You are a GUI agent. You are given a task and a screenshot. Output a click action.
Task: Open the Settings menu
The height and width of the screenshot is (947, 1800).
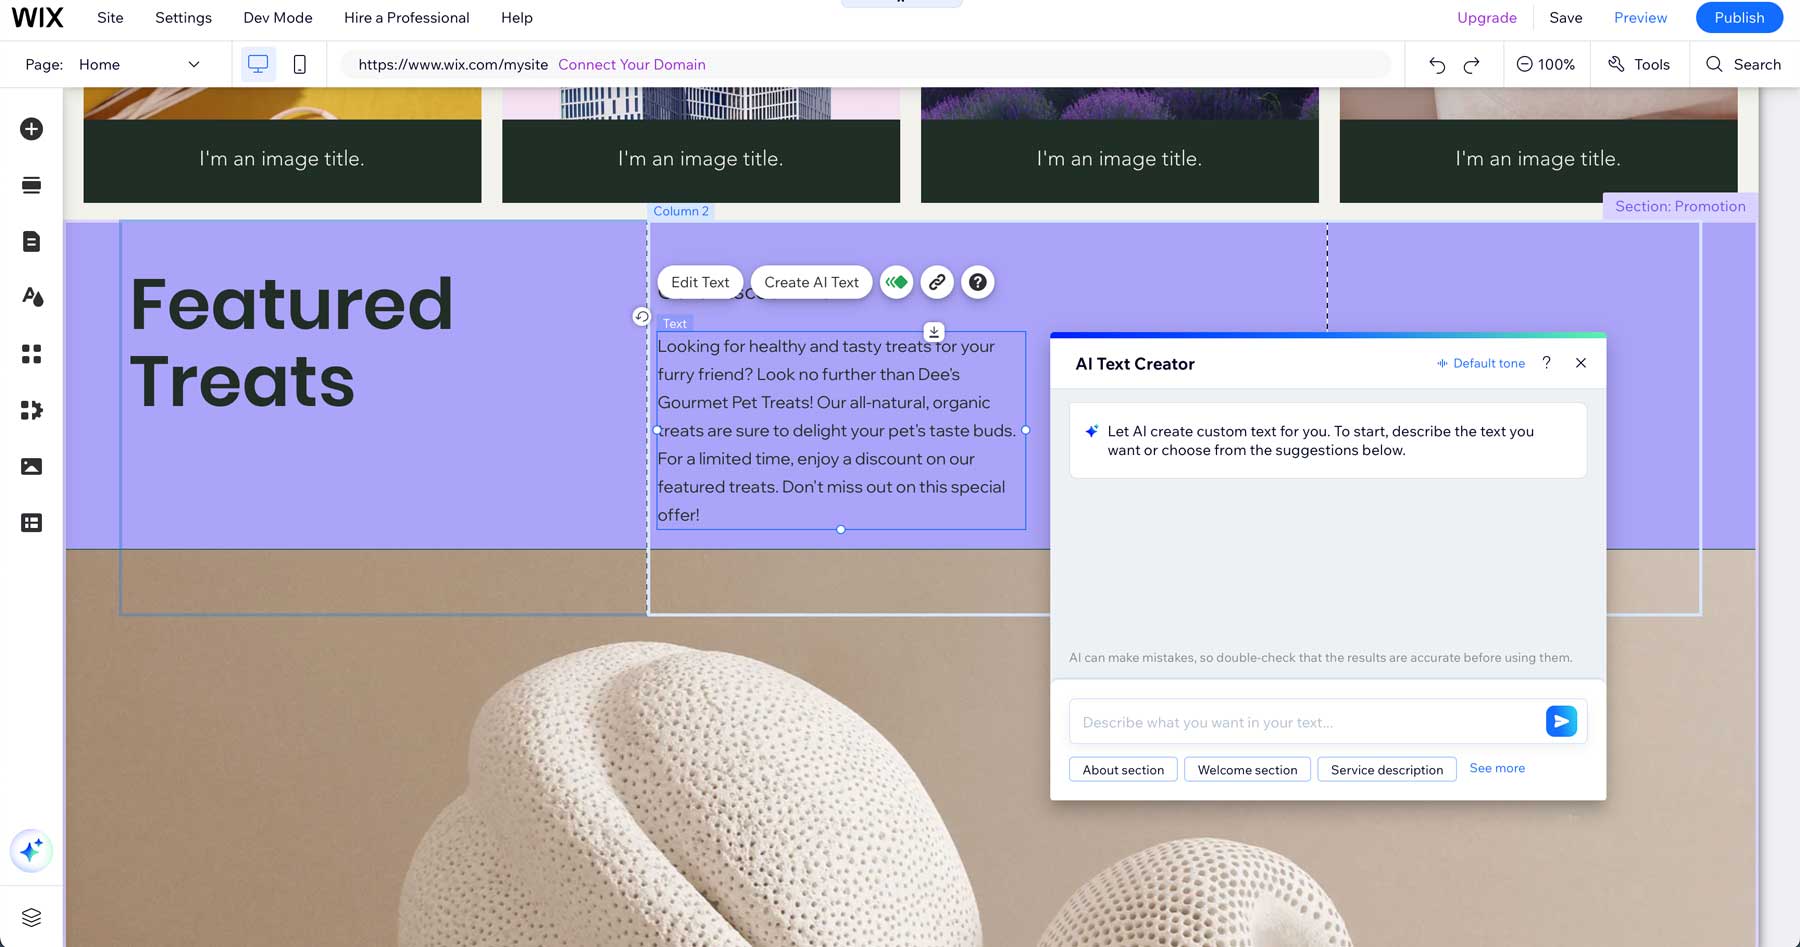[x=183, y=17]
